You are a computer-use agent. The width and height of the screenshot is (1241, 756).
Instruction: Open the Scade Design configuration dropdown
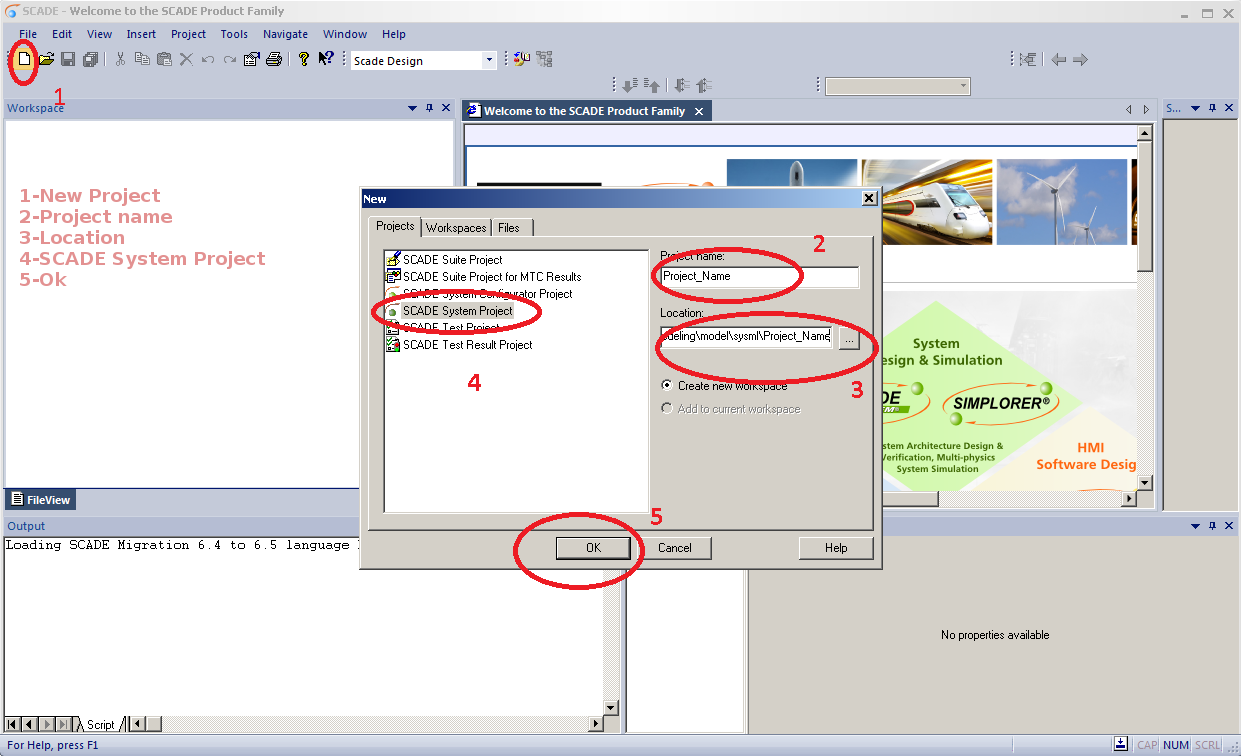tap(489, 61)
